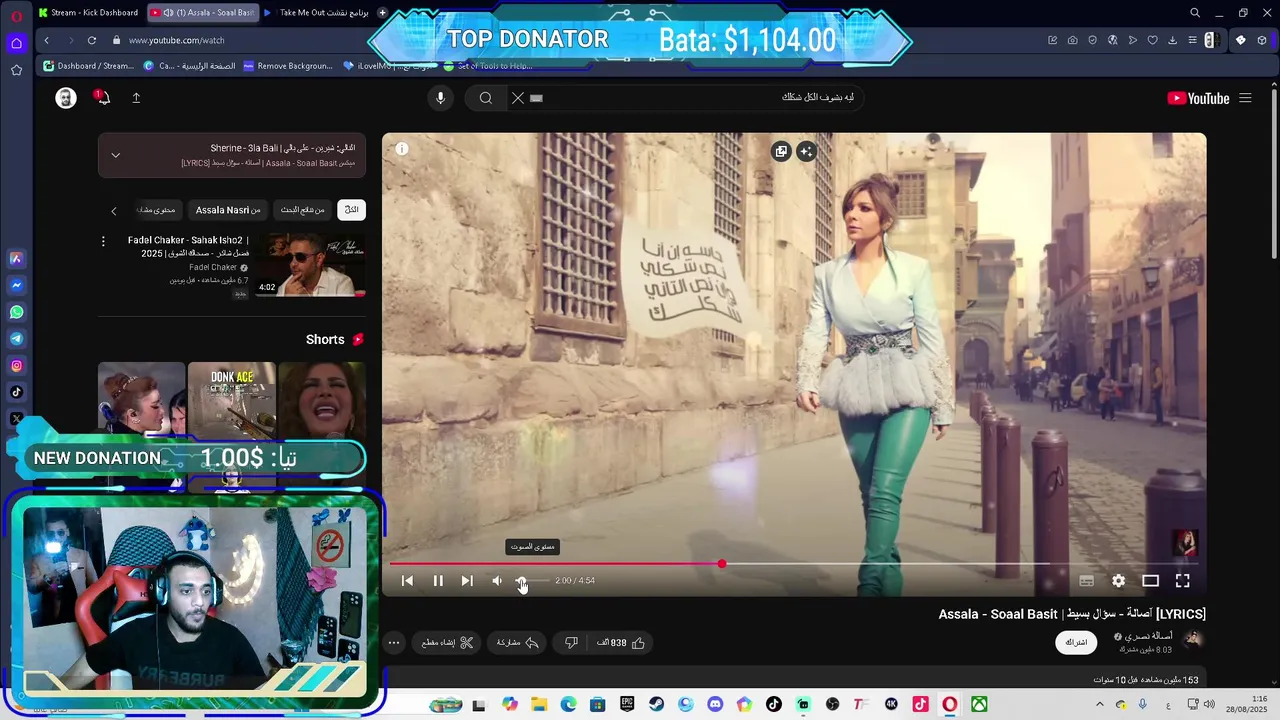
Task: Open the YouTube create/upload icon
Action: [x=136, y=98]
